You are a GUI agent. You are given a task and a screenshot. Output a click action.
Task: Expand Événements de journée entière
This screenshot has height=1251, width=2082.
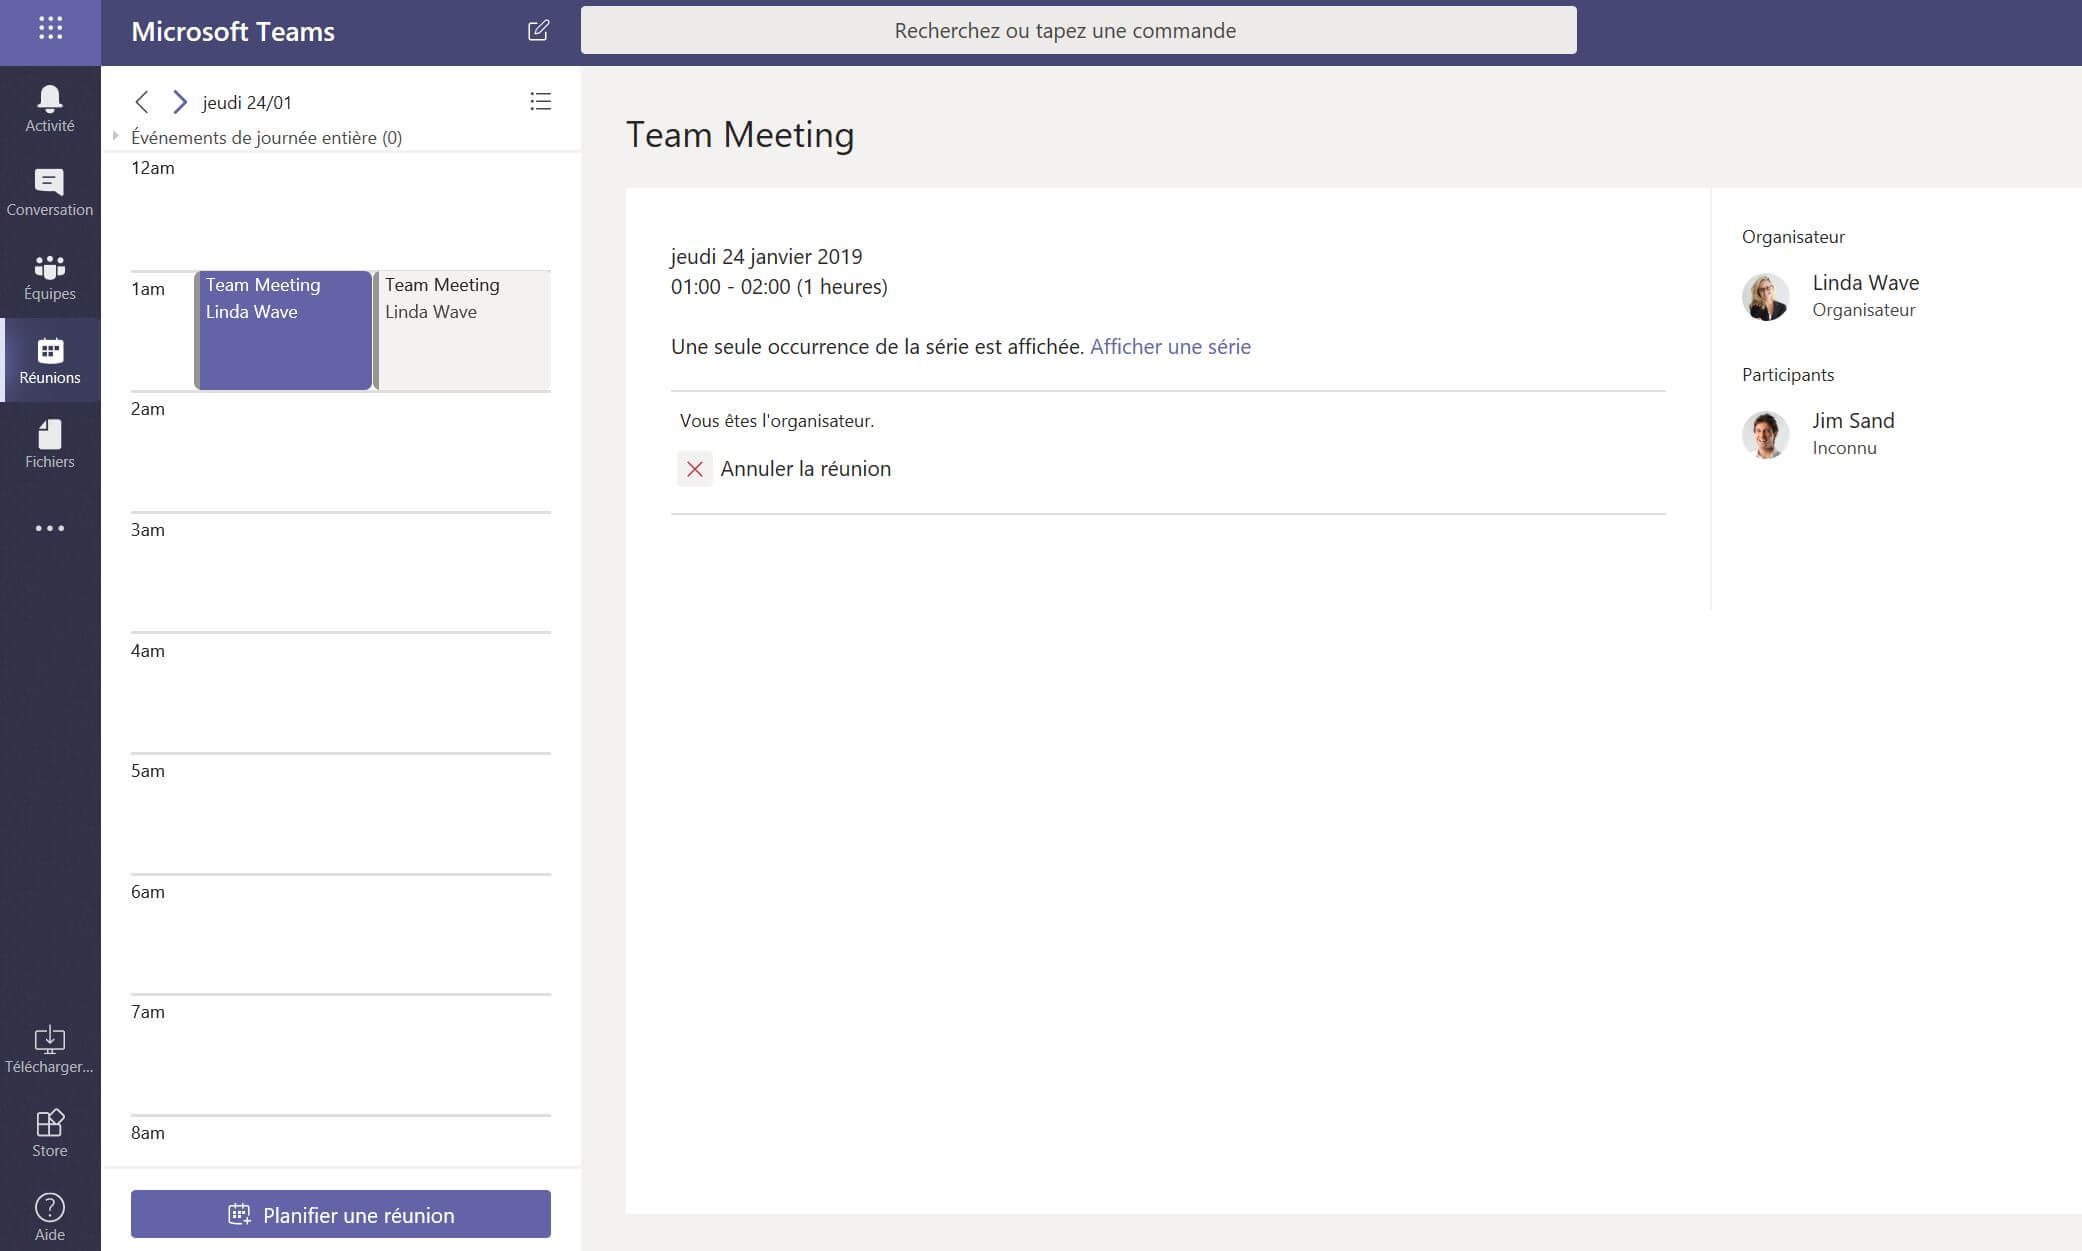[117, 137]
